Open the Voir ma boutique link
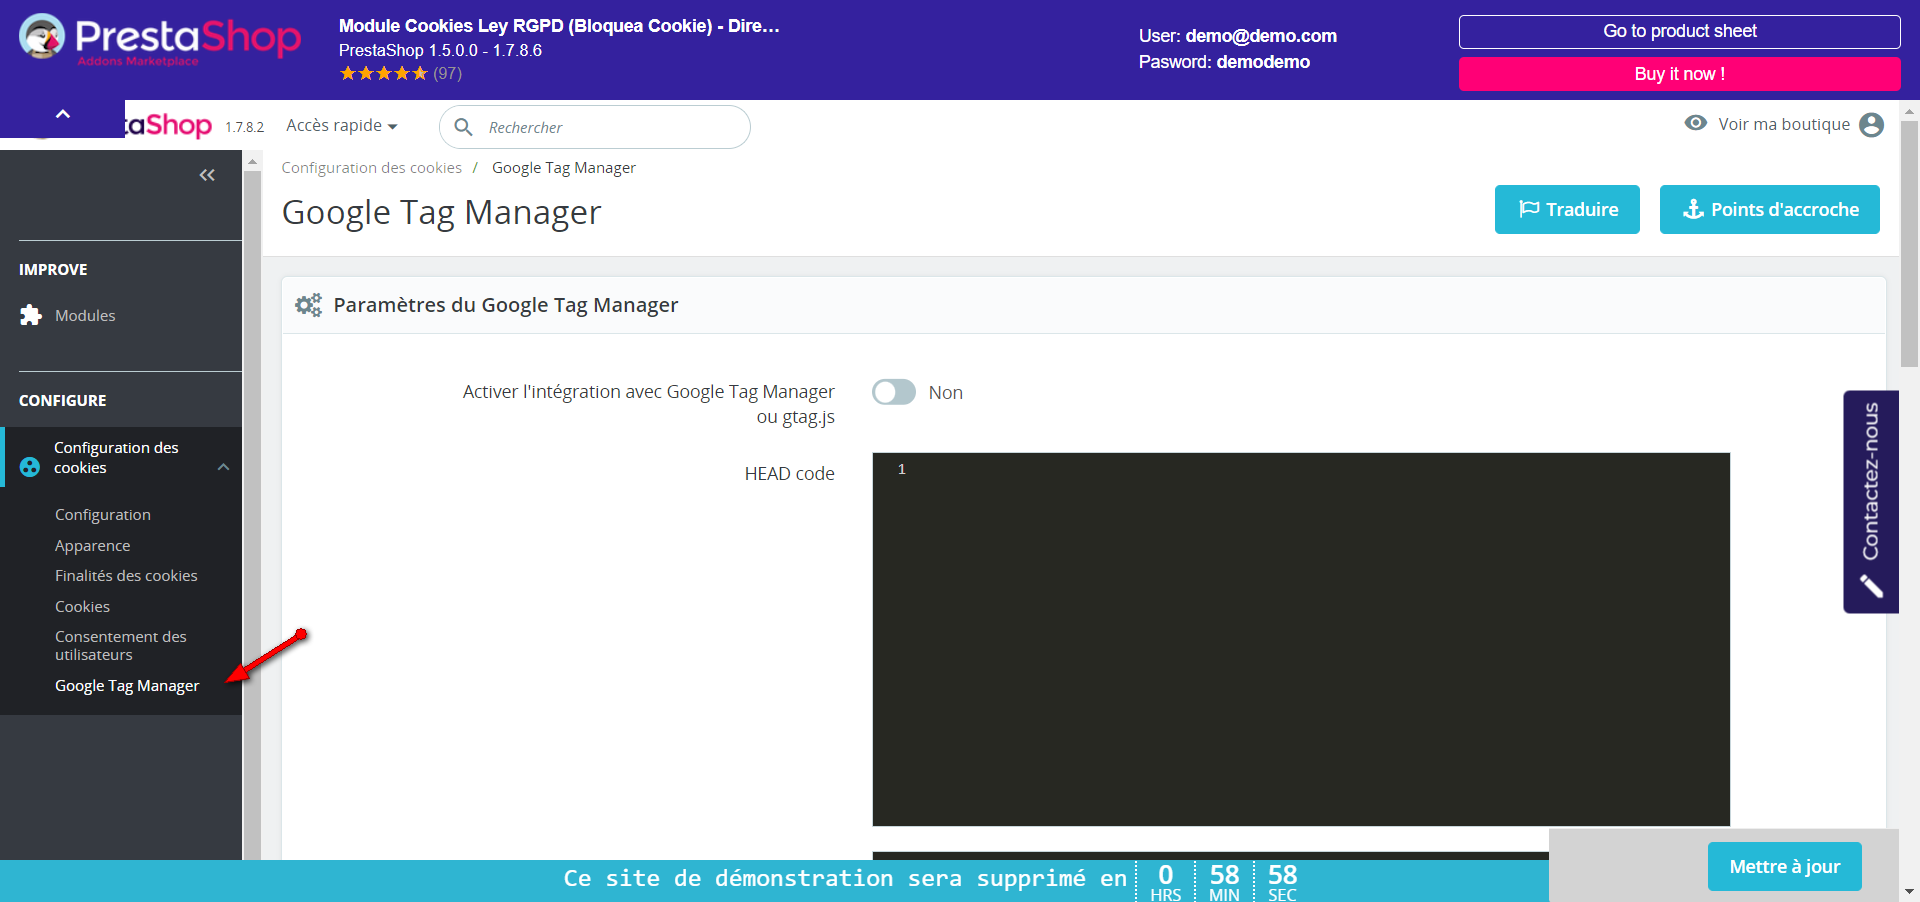Viewport: 1920px width, 902px height. (1784, 124)
